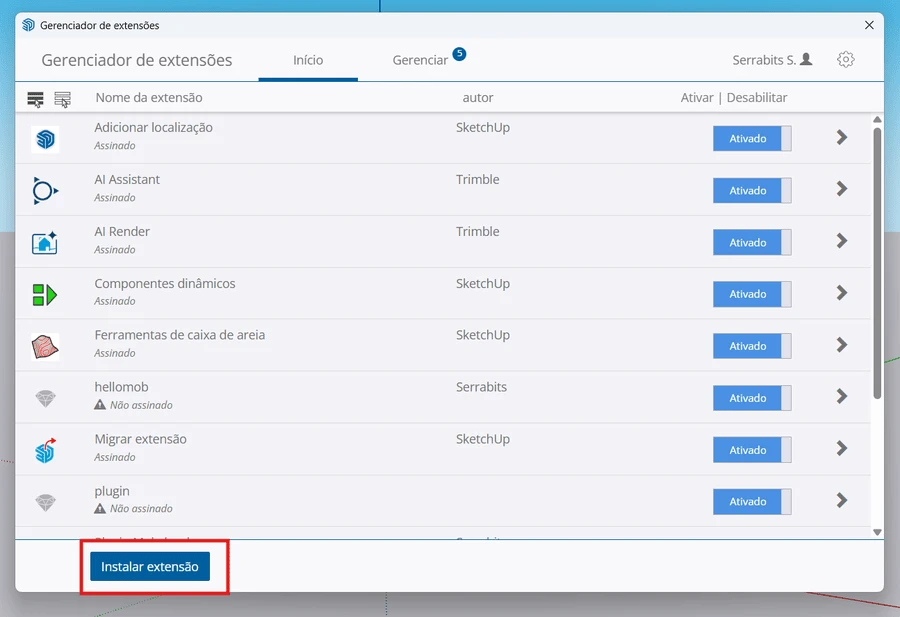Click the Migrar extensão extension name
This screenshot has width=900, height=617.
pos(141,439)
